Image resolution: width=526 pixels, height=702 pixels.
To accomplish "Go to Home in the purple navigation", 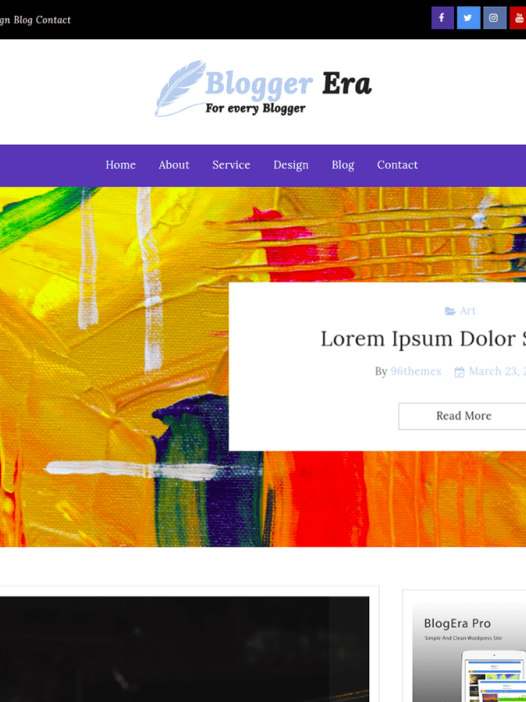I will pos(120,165).
